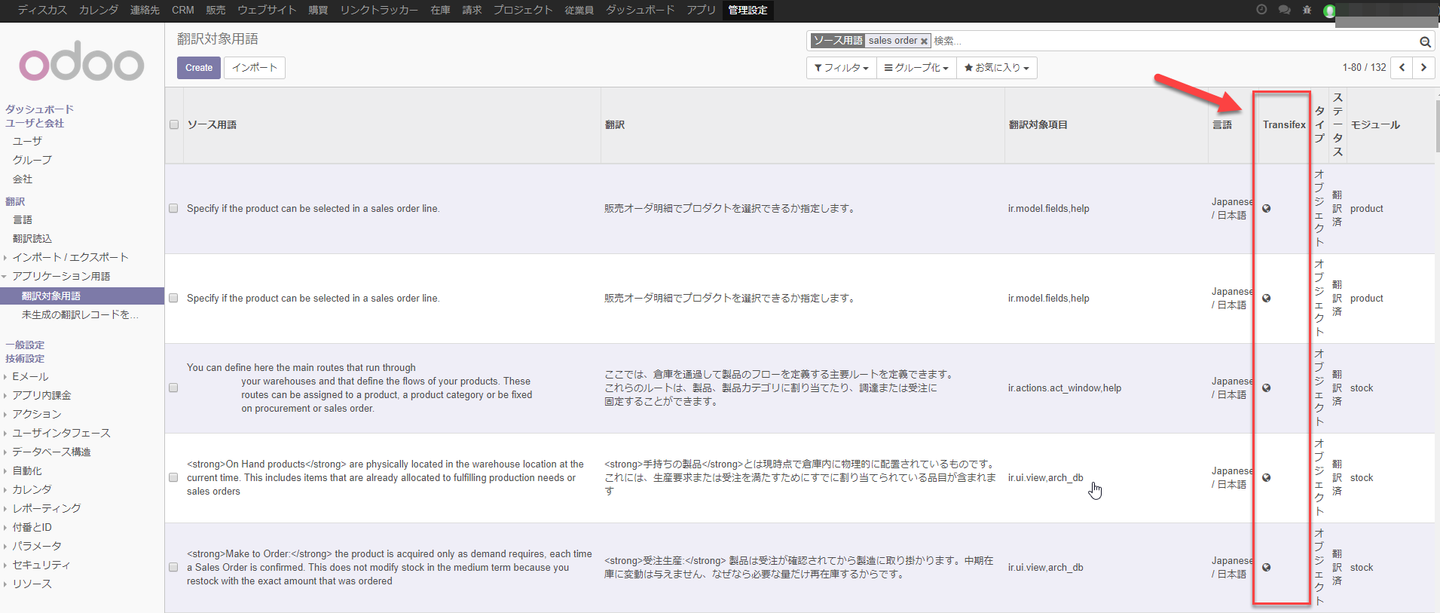Viewport: 1440px width, 613px height.
Task: Select checkbox for 'On Hand products' row
Action: pyautogui.click(x=174, y=478)
